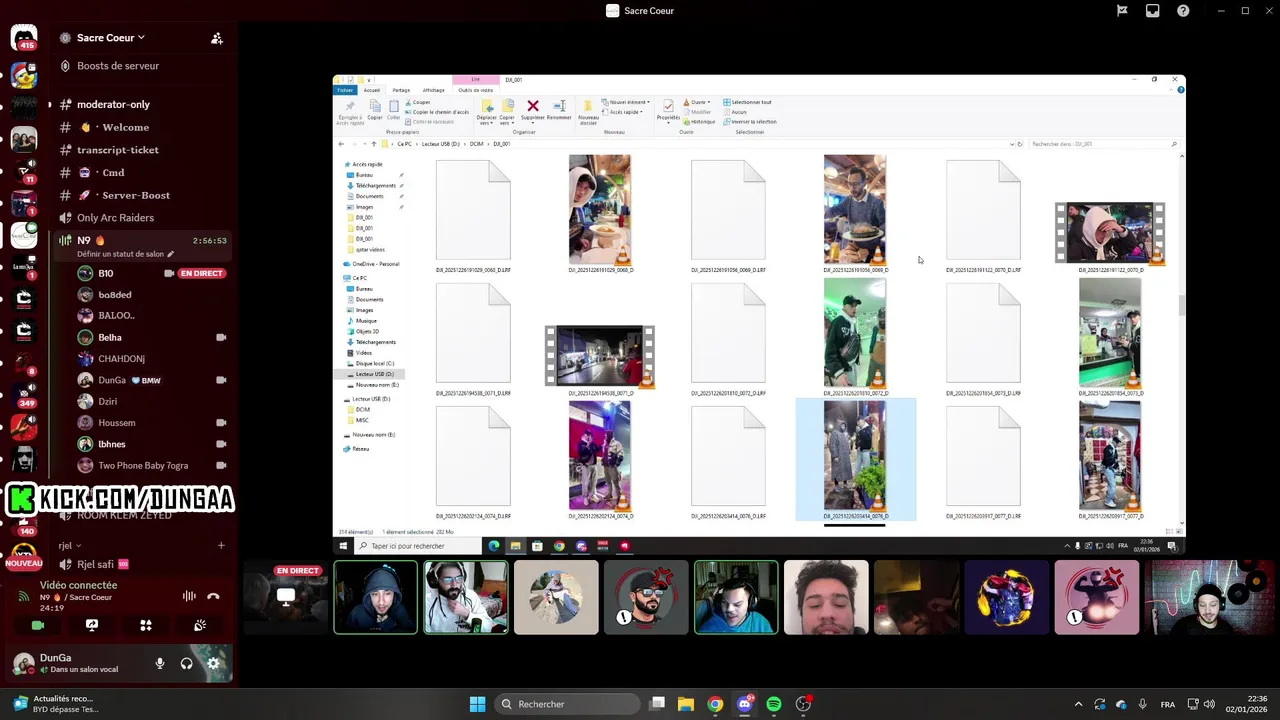Open the moderator-only channel
This screenshot has width=1280, height=720.
point(113,104)
